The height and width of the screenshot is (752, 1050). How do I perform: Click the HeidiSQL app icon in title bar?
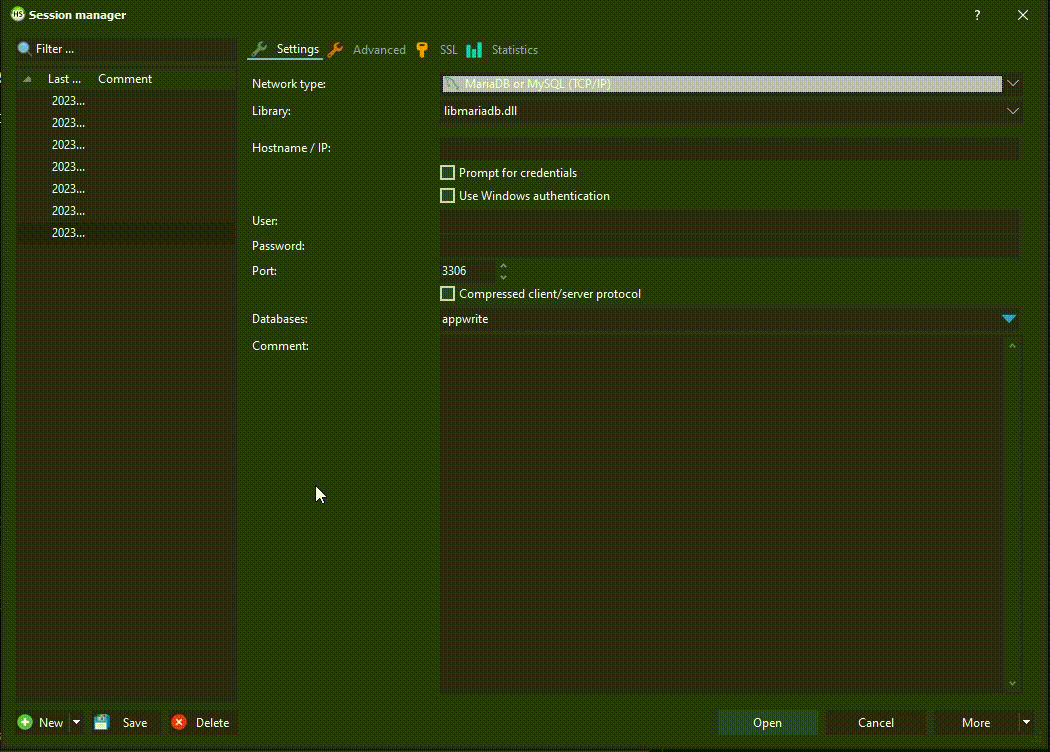17,14
